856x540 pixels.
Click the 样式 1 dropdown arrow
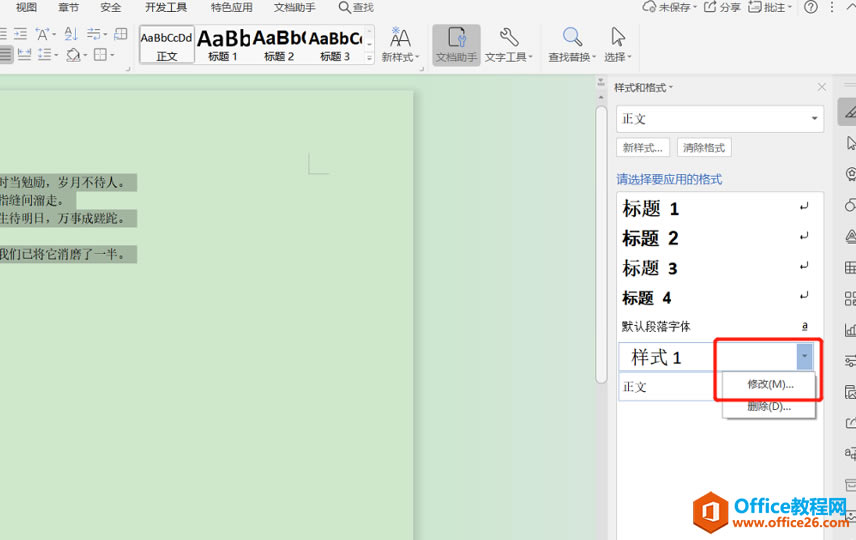click(804, 357)
